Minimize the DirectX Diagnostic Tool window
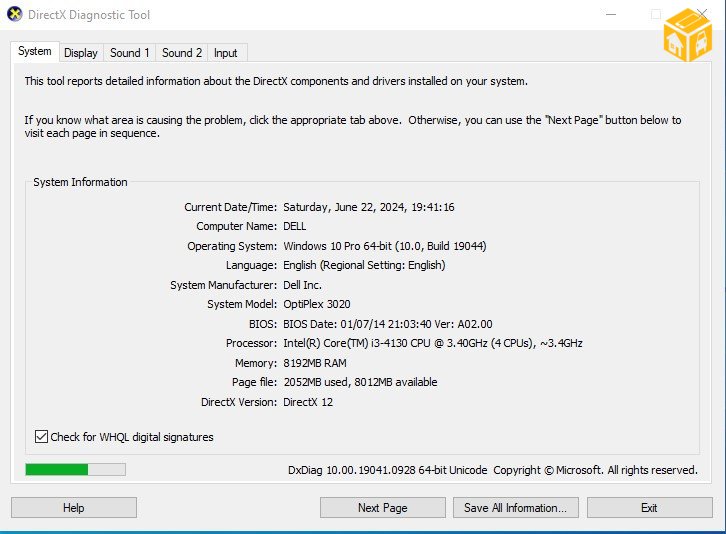The width and height of the screenshot is (726, 534). [611, 14]
